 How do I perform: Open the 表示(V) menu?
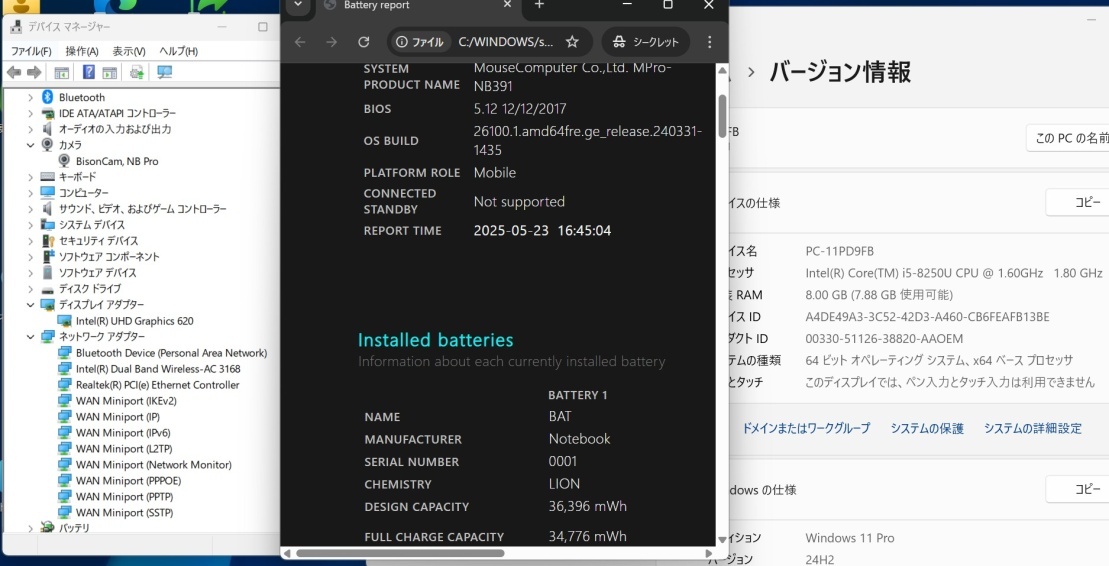click(129, 51)
